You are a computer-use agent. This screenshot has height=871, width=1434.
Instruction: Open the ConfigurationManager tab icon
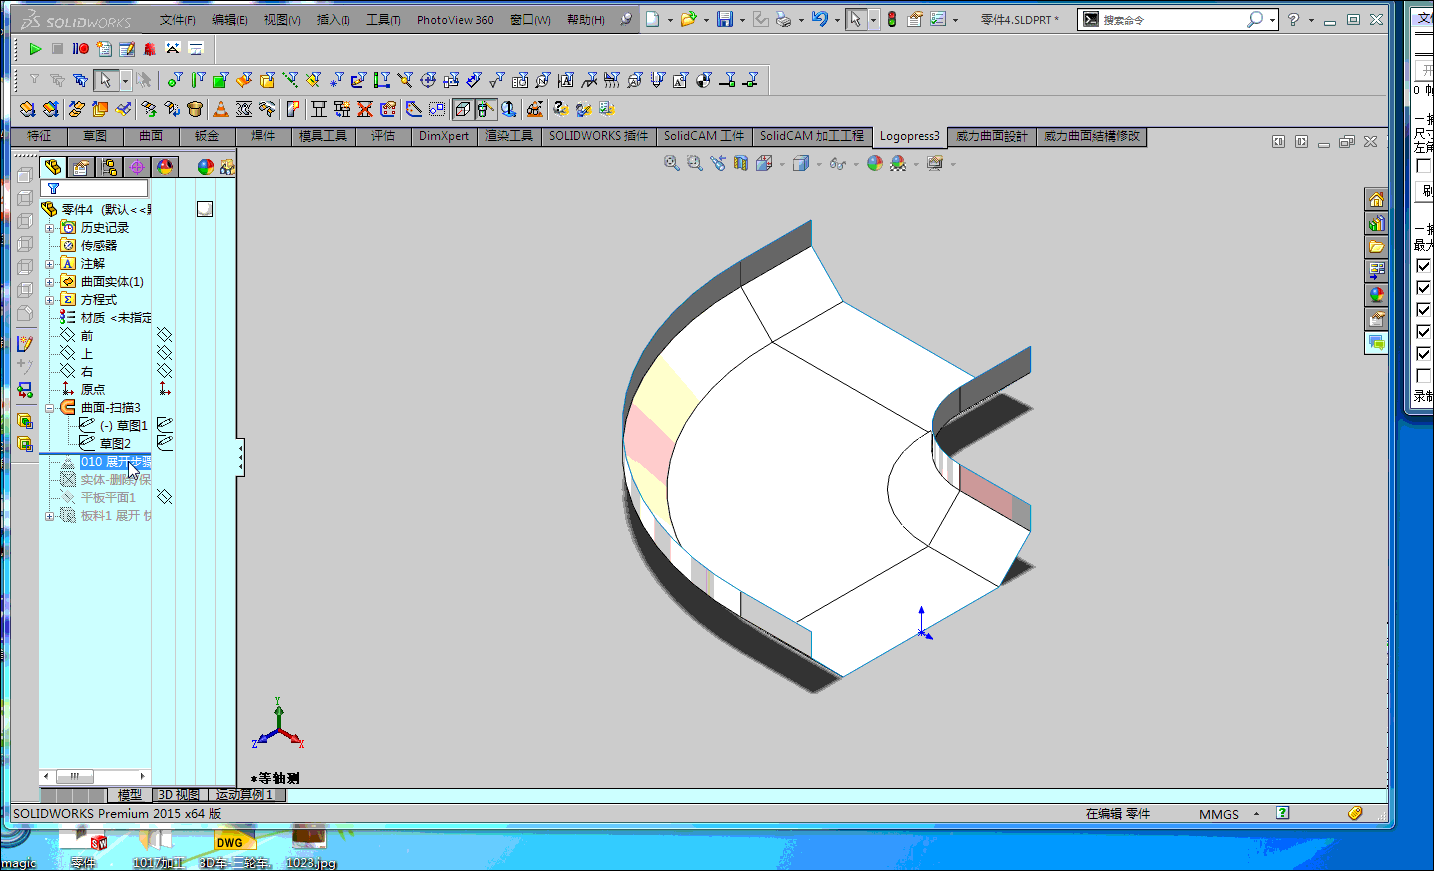point(109,167)
